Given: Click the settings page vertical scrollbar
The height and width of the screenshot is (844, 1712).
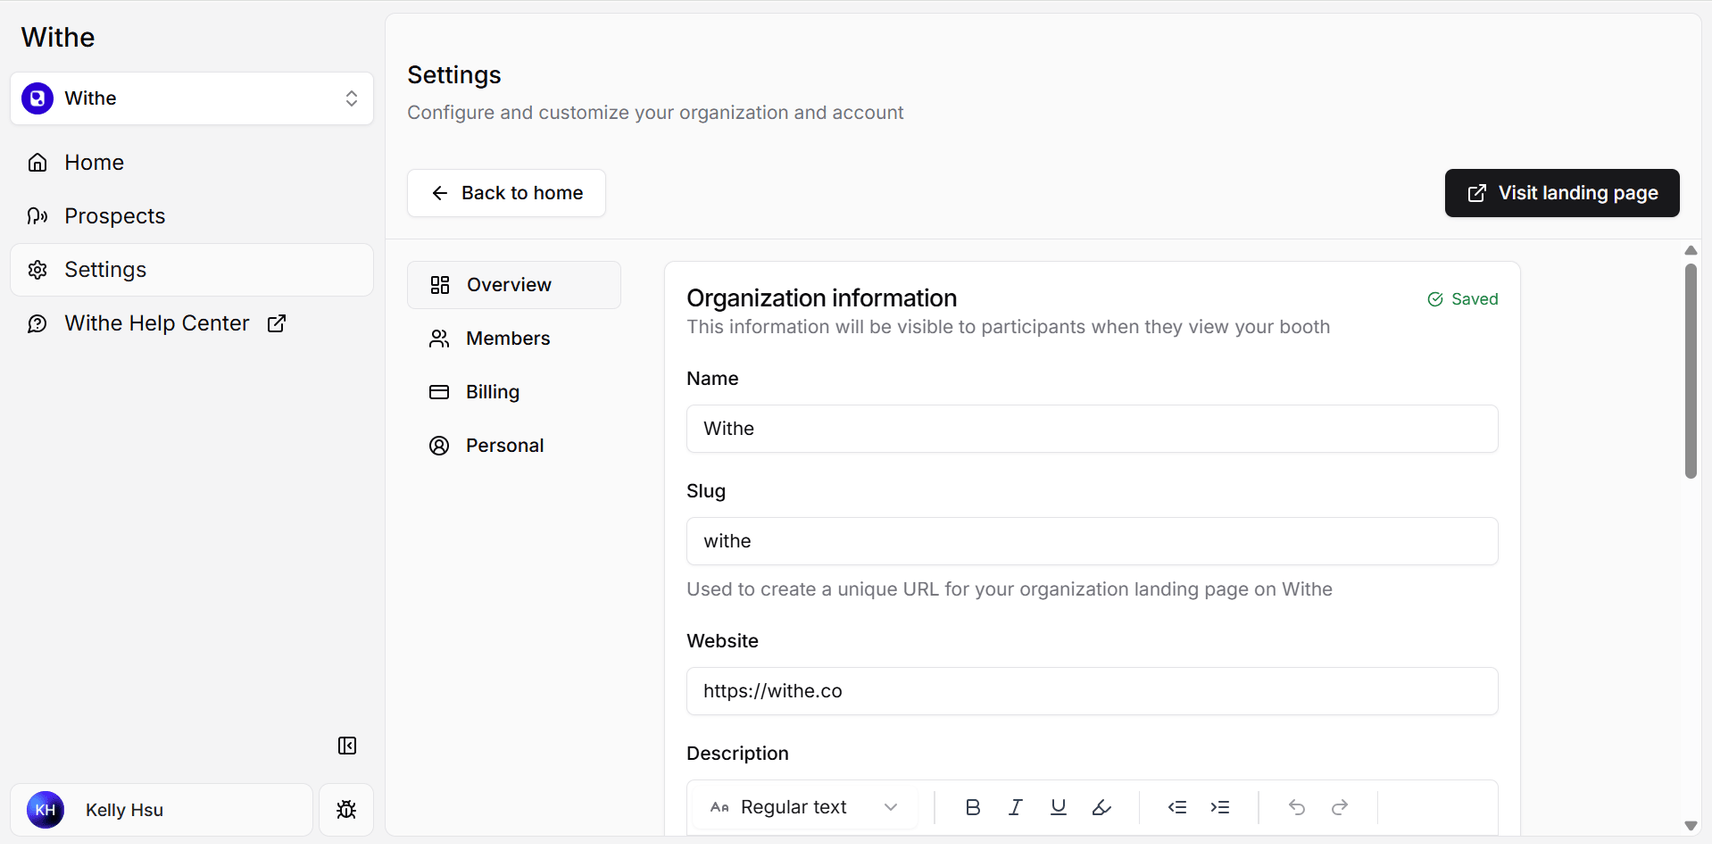Looking at the screenshot, I should pyautogui.click(x=1691, y=370).
